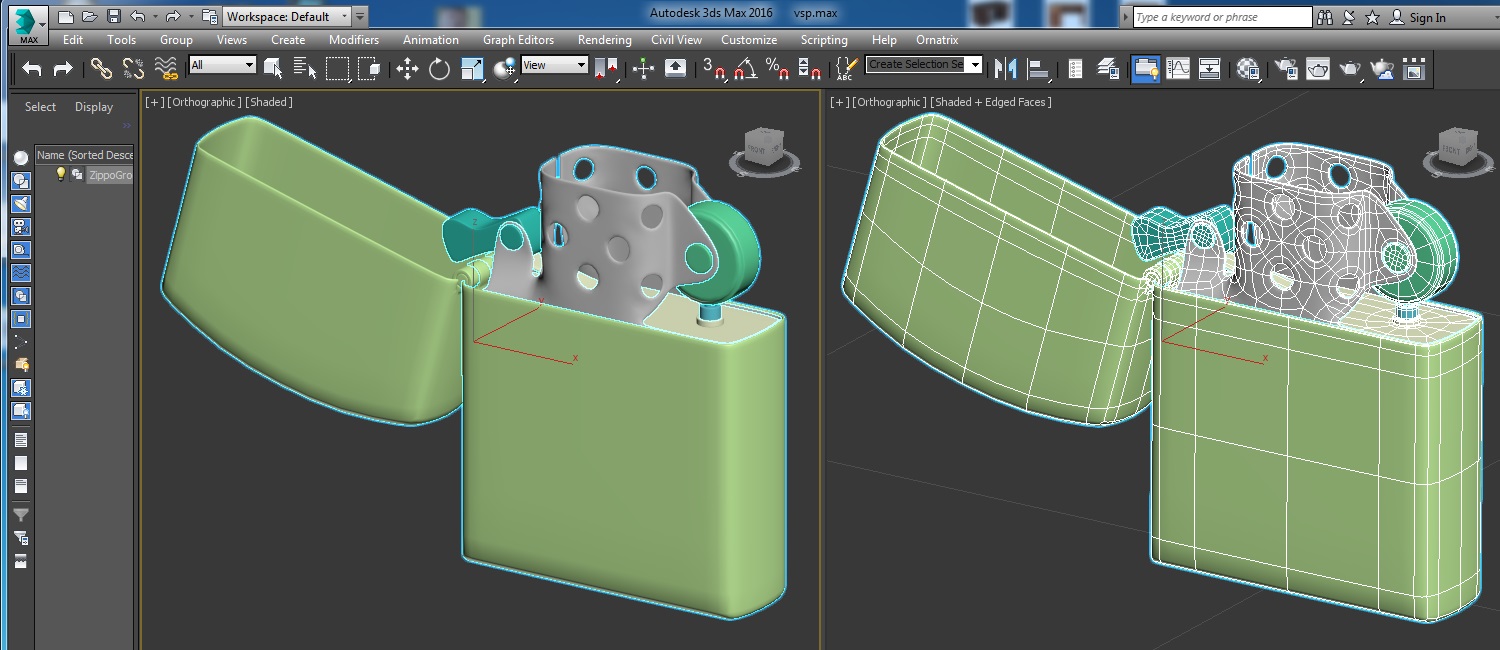Open the Graph Editors menu

coord(518,40)
